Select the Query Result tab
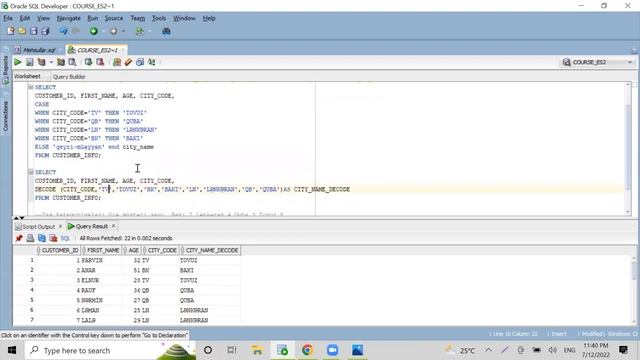The height and width of the screenshot is (360, 640). pyautogui.click(x=91, y=226)
